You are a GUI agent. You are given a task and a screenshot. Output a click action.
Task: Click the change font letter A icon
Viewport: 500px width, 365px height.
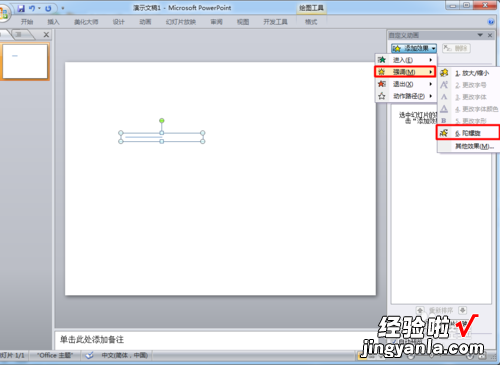(x=444, y=97)
